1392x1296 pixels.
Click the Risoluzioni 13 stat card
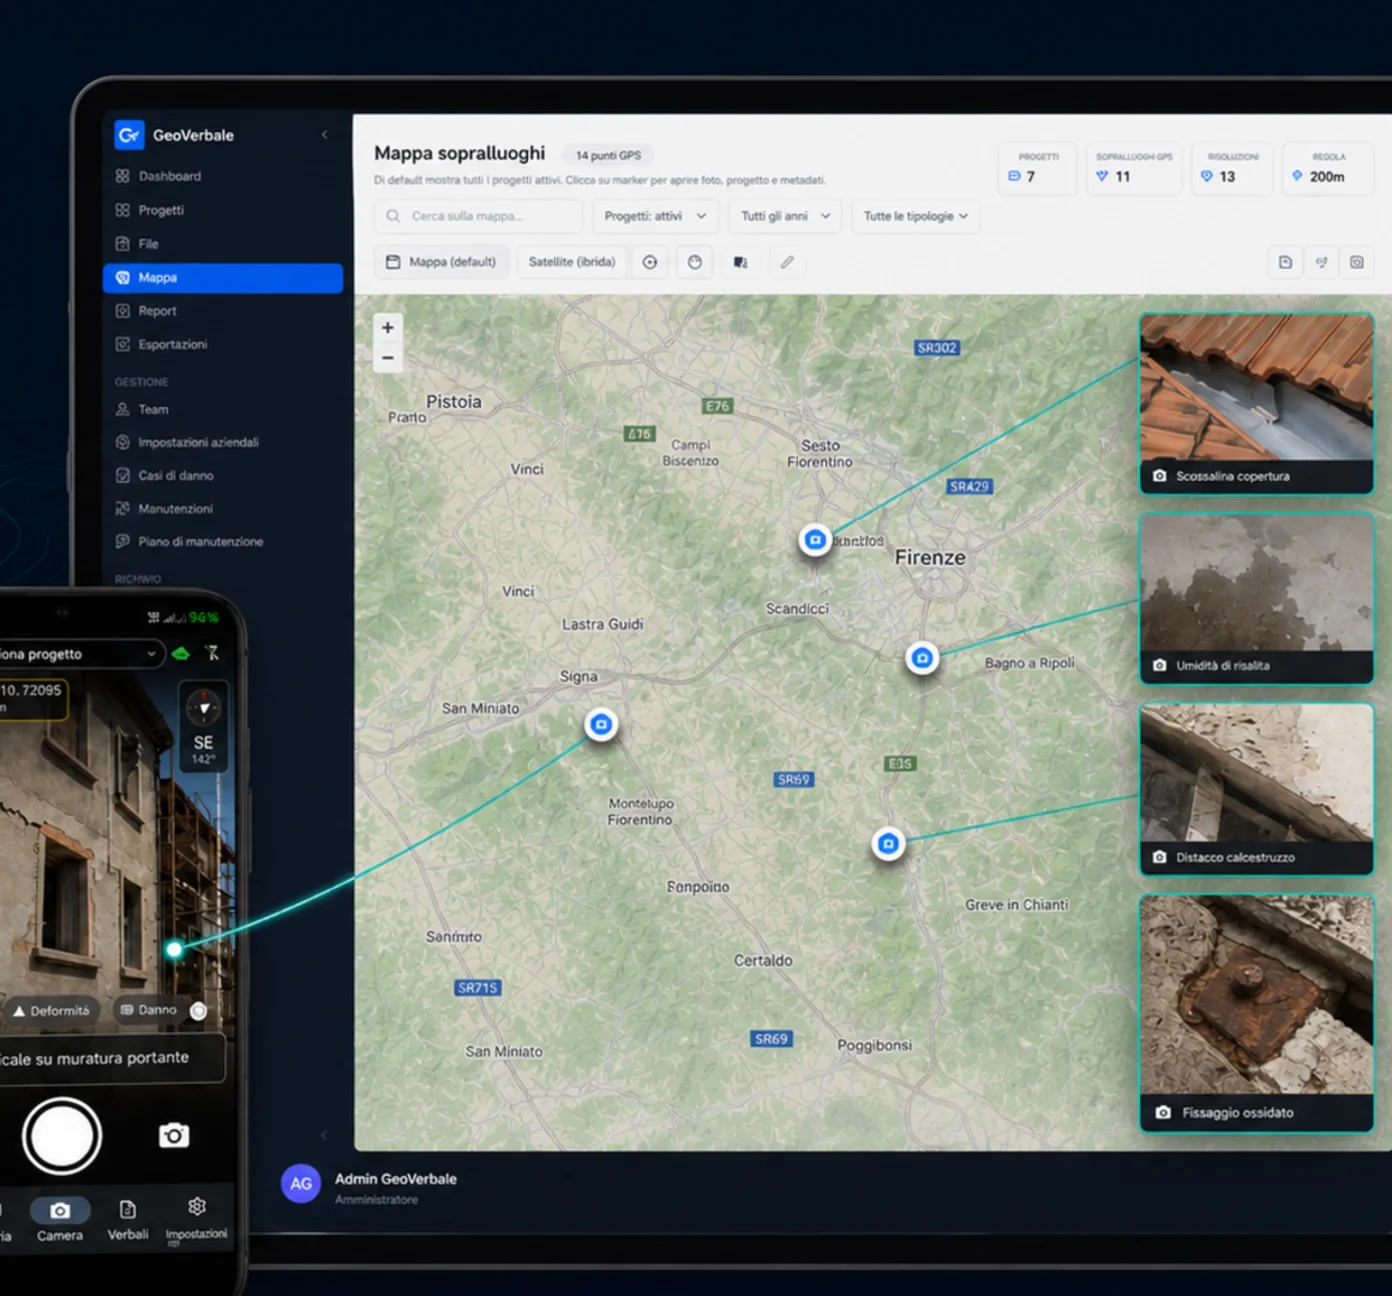1232,168
